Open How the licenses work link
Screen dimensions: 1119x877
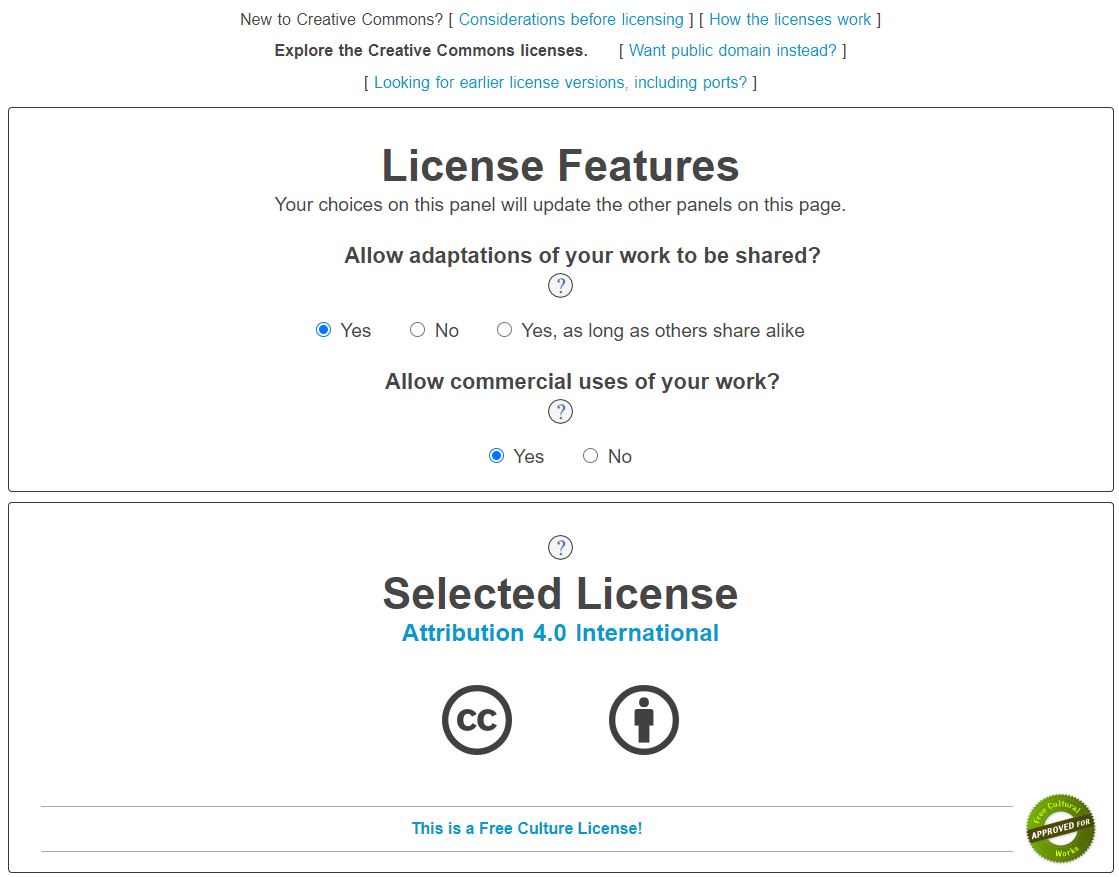point(790,19)
